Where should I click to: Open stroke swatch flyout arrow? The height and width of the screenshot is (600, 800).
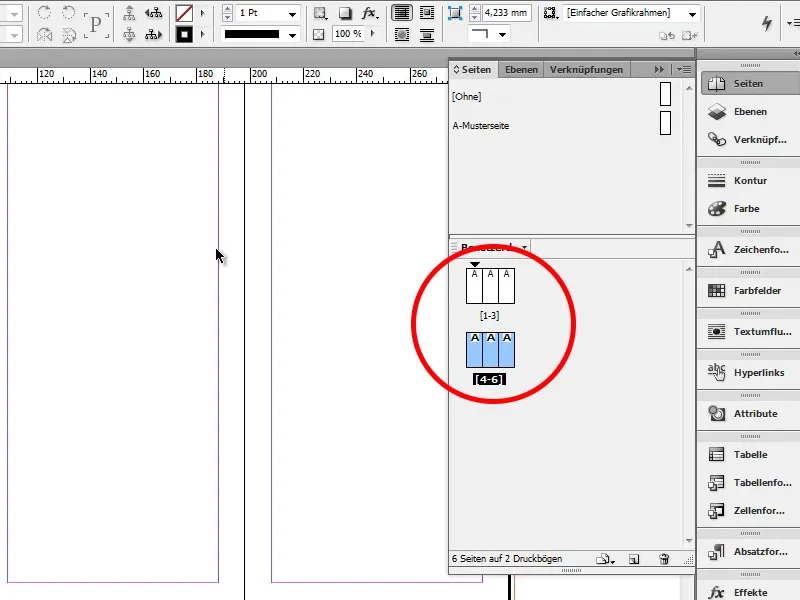203,35
